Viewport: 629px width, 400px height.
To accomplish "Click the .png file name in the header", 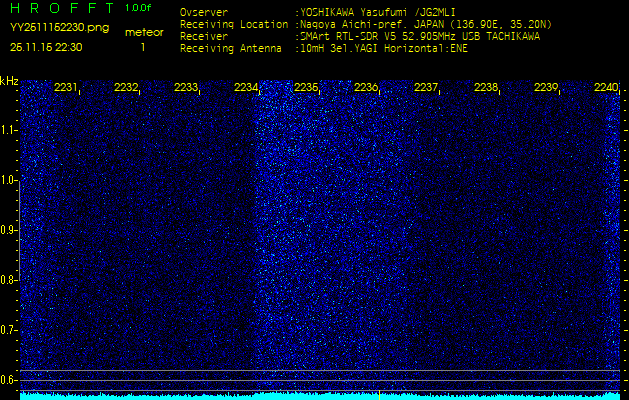I will click(x=59, y=28).
